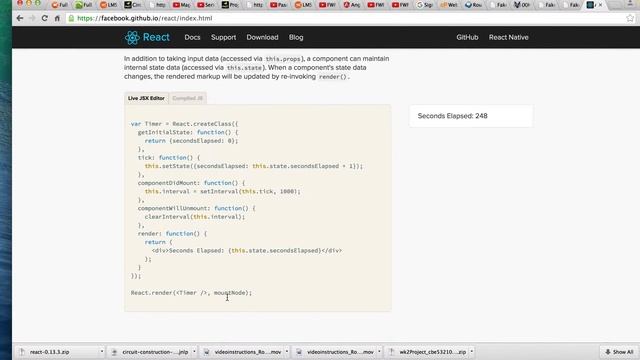Expand circuit-construction jnlp download options arrow
Image resolution: width=640 pixels, height=360 pixels.
coord(194,352)
